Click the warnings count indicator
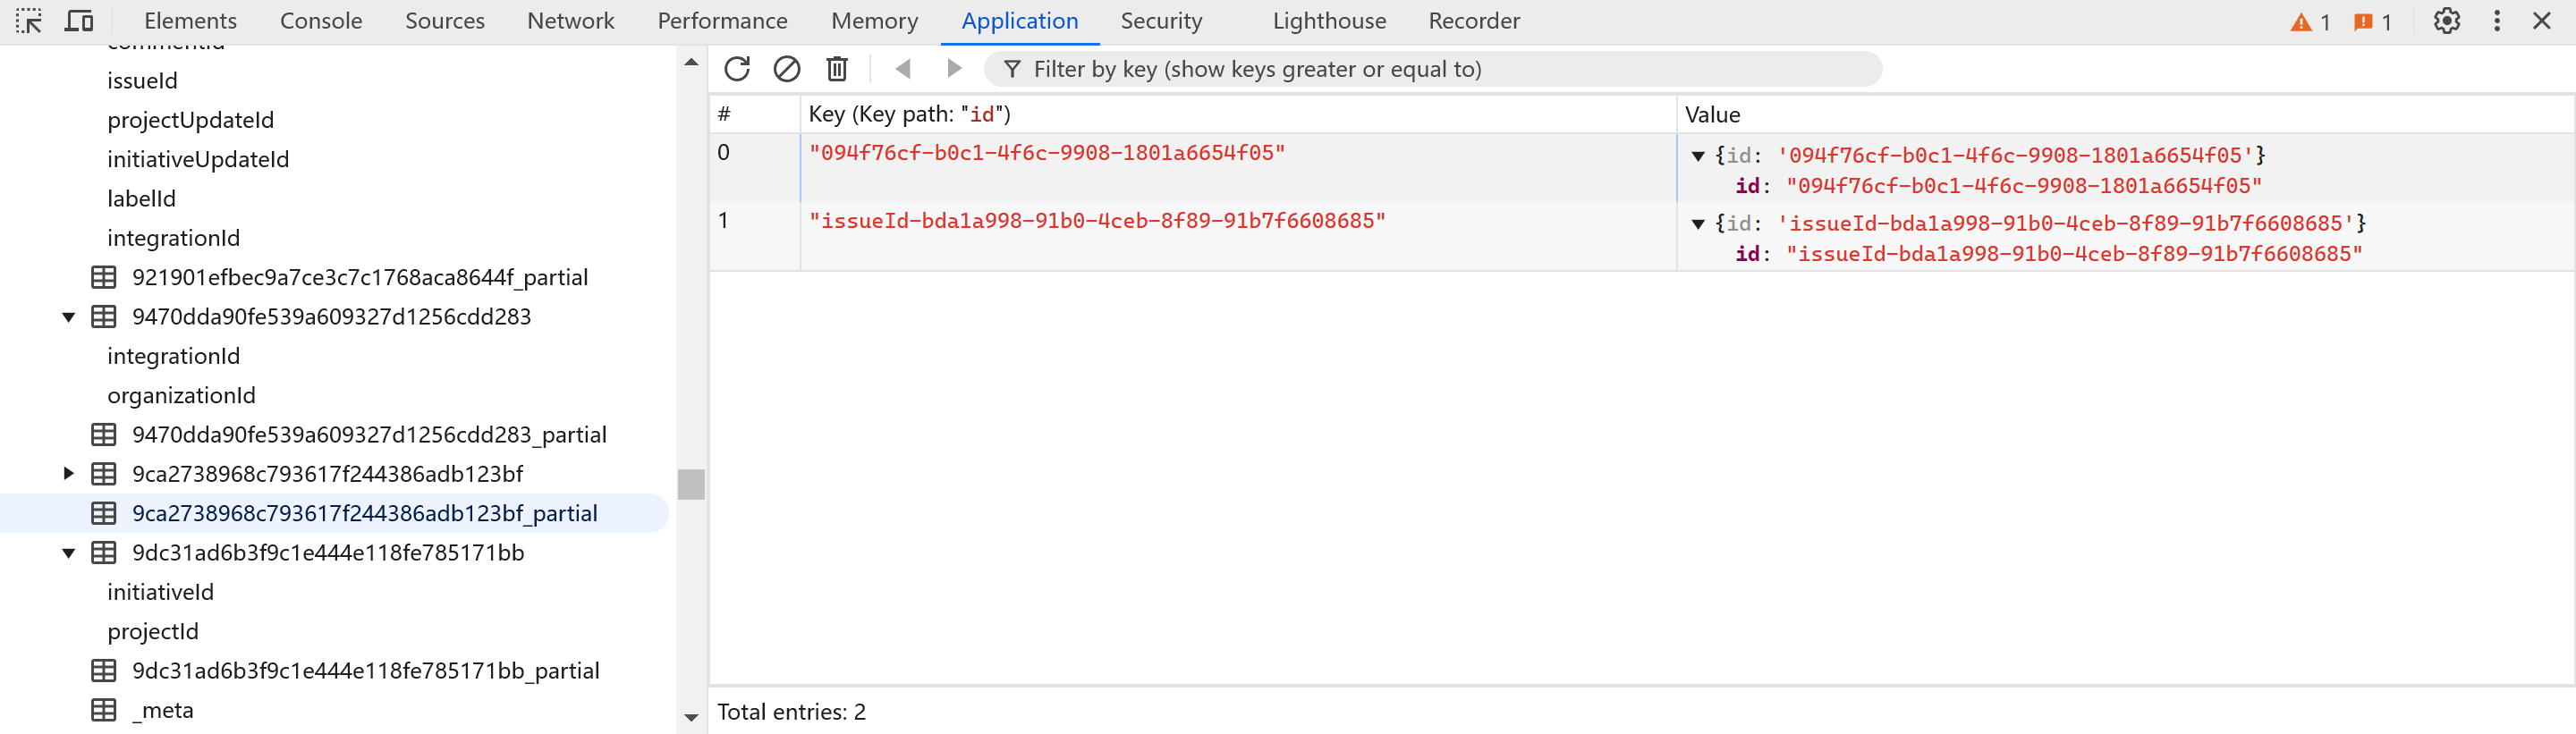Viewport: 2576px width, 734px height. 2311,22
